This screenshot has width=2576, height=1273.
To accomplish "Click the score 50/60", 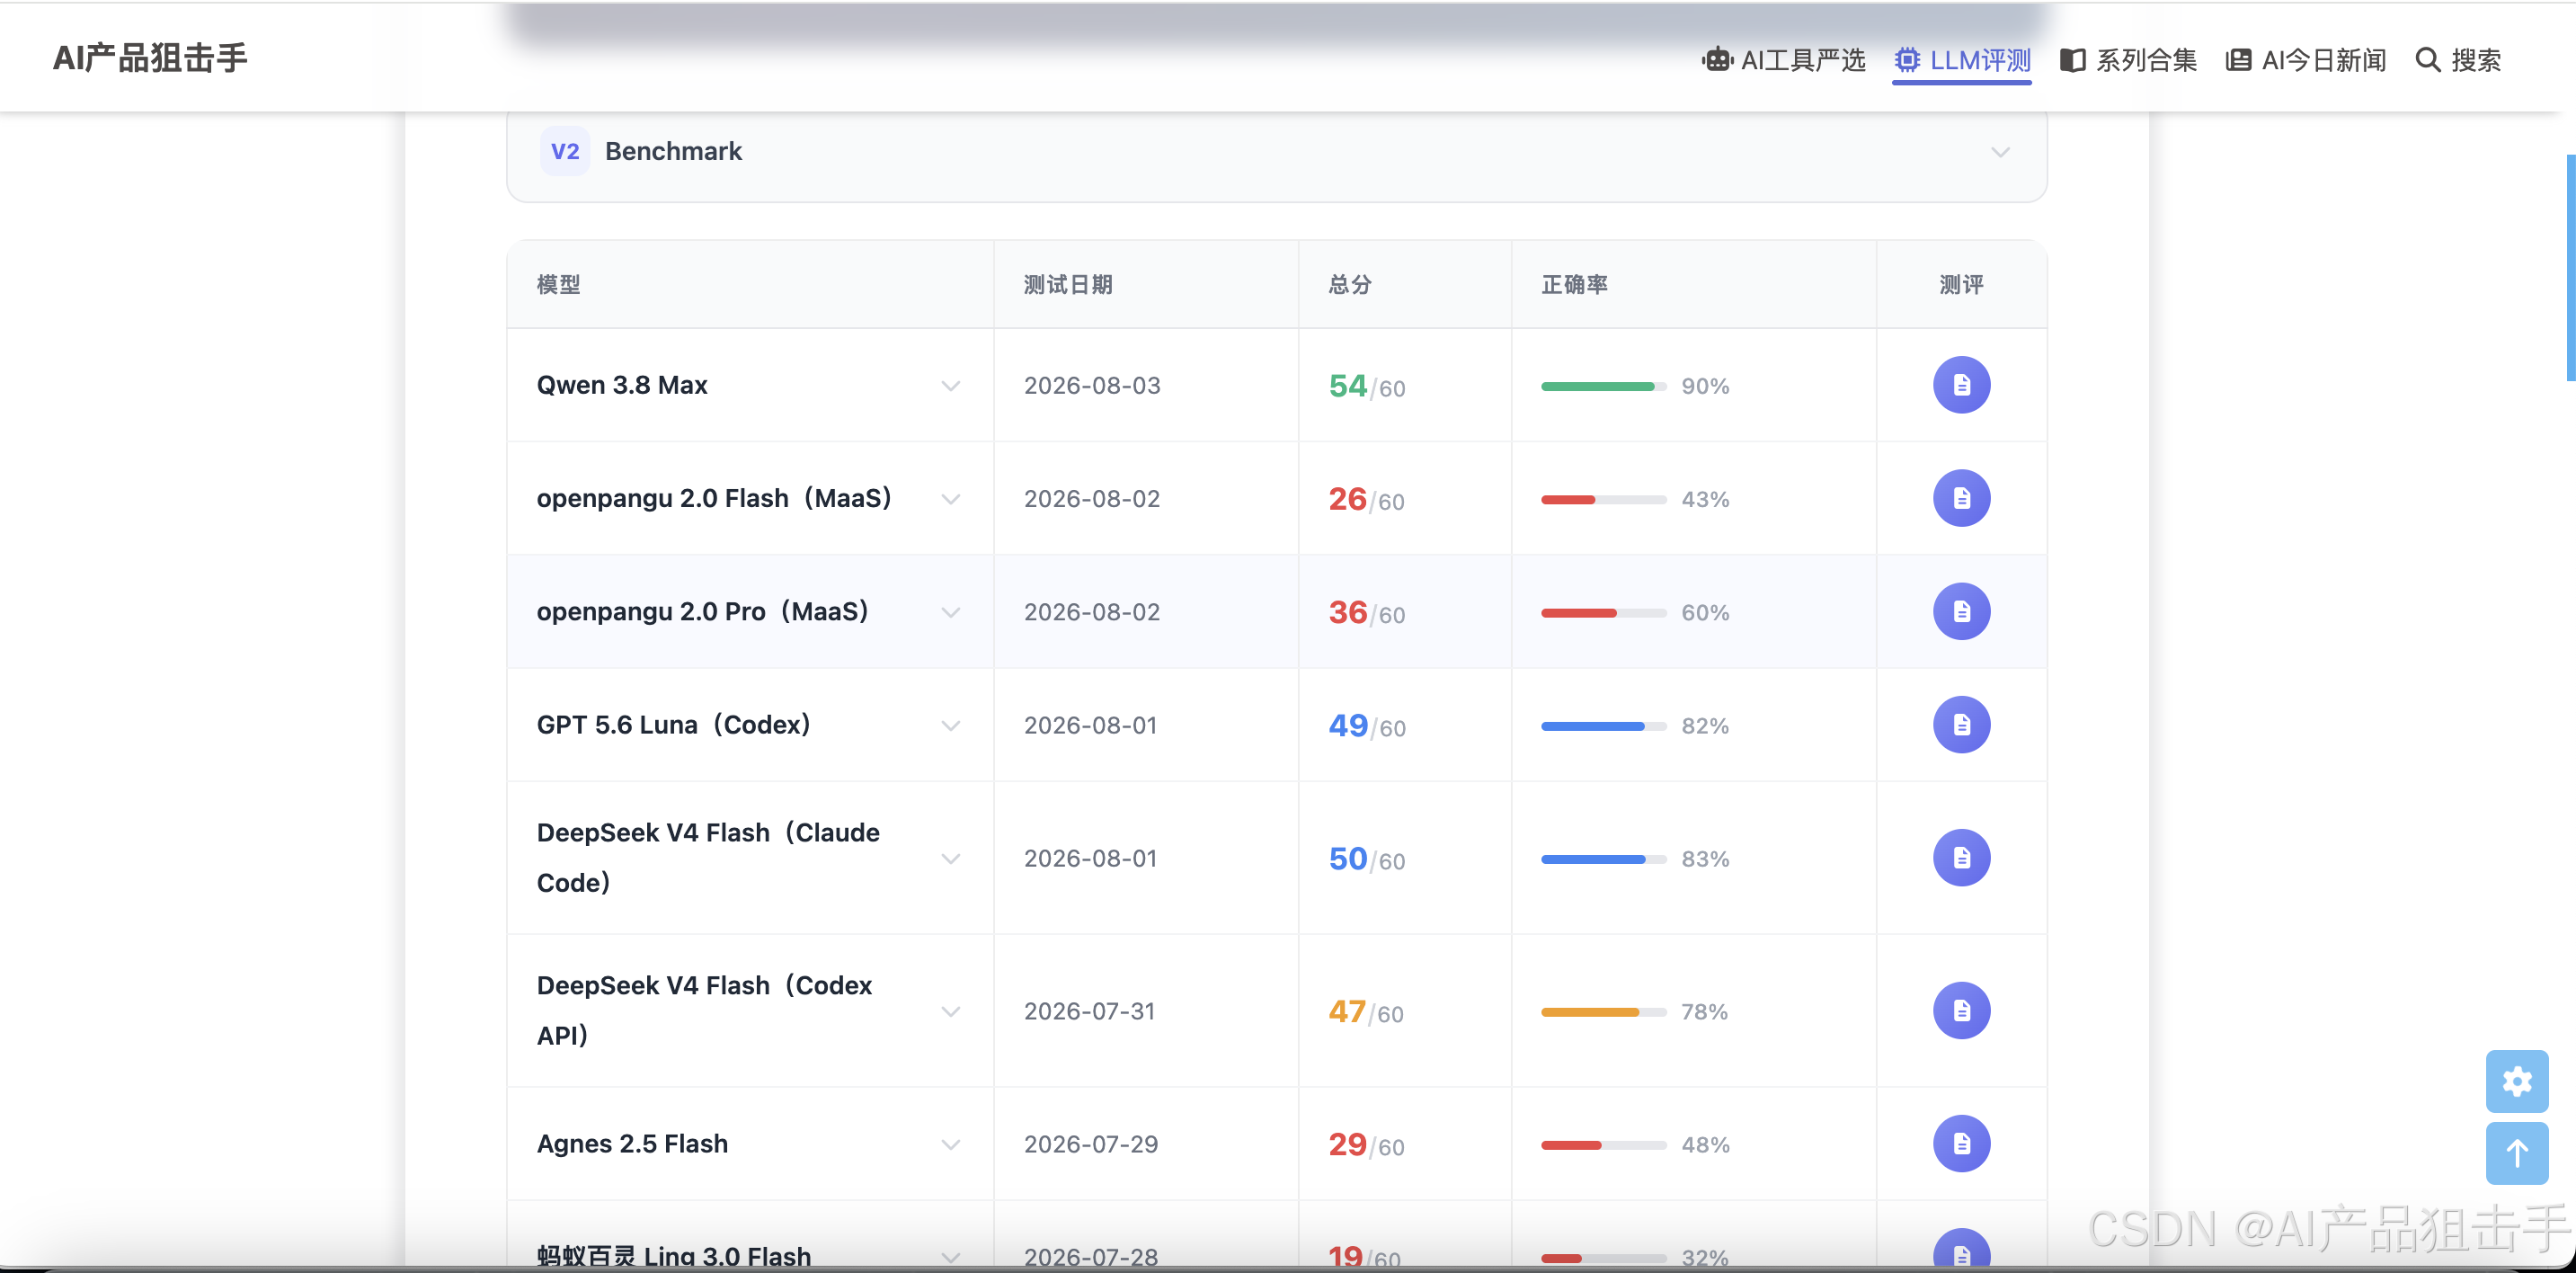I will 1367,859.
